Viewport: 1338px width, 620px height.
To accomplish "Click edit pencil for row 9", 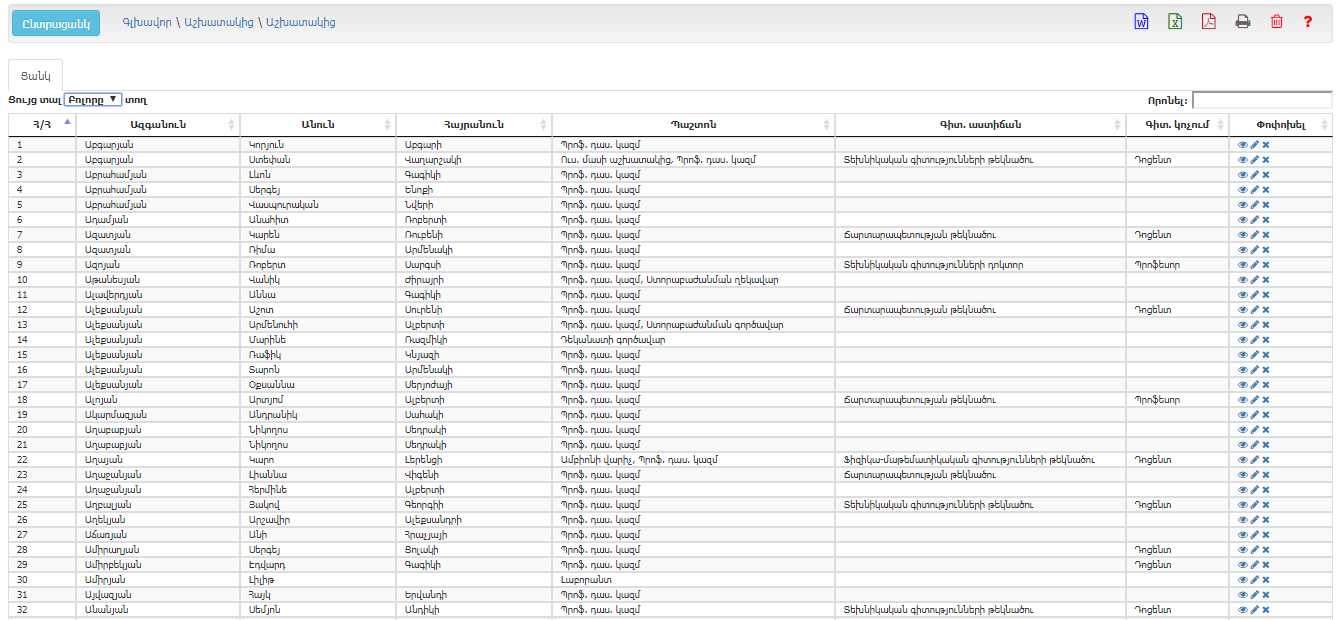I will (1254, 265).
